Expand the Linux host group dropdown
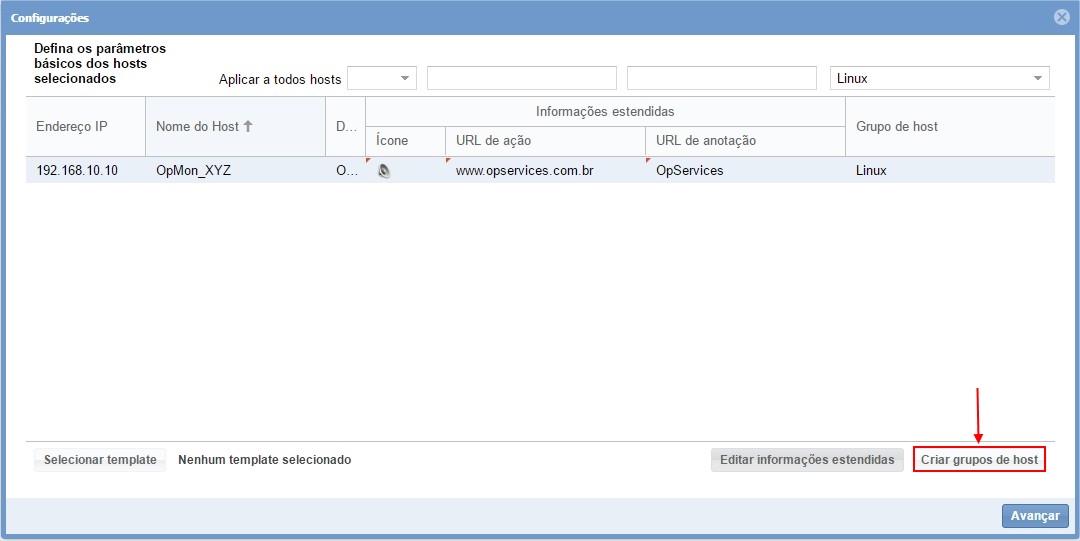 [x=1037, y=78]
